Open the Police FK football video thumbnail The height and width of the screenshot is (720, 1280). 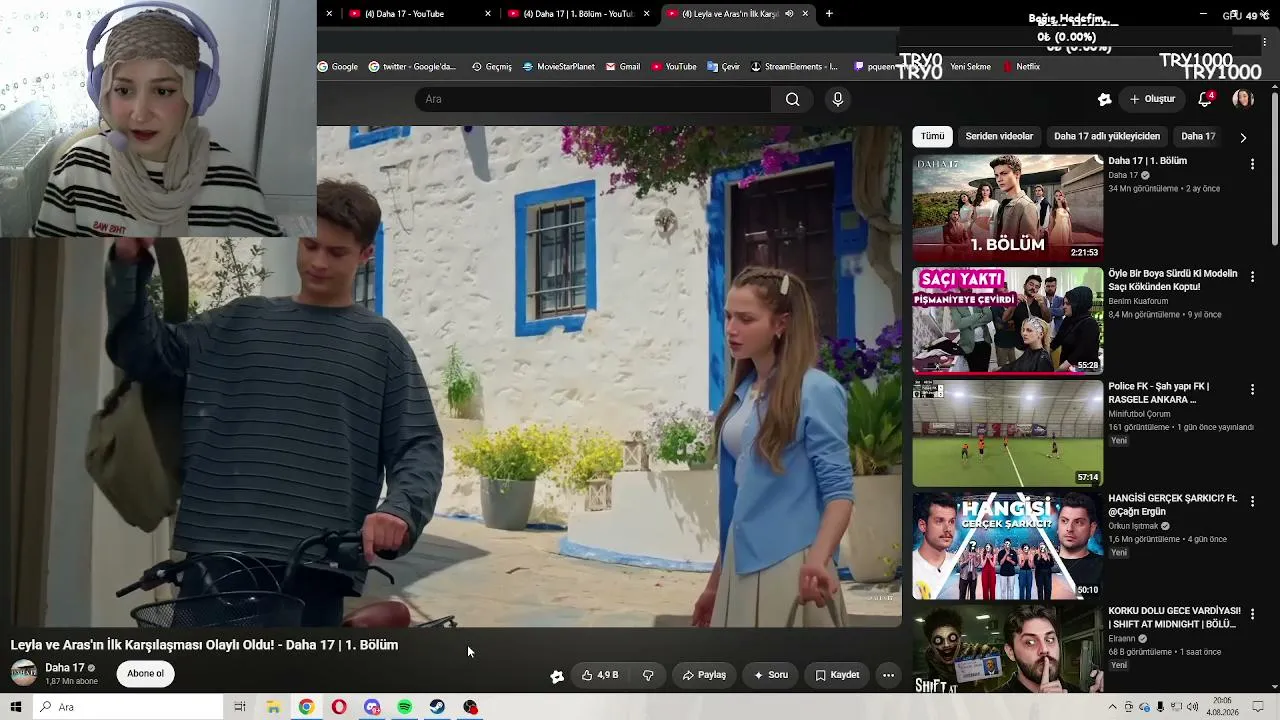1007,433
